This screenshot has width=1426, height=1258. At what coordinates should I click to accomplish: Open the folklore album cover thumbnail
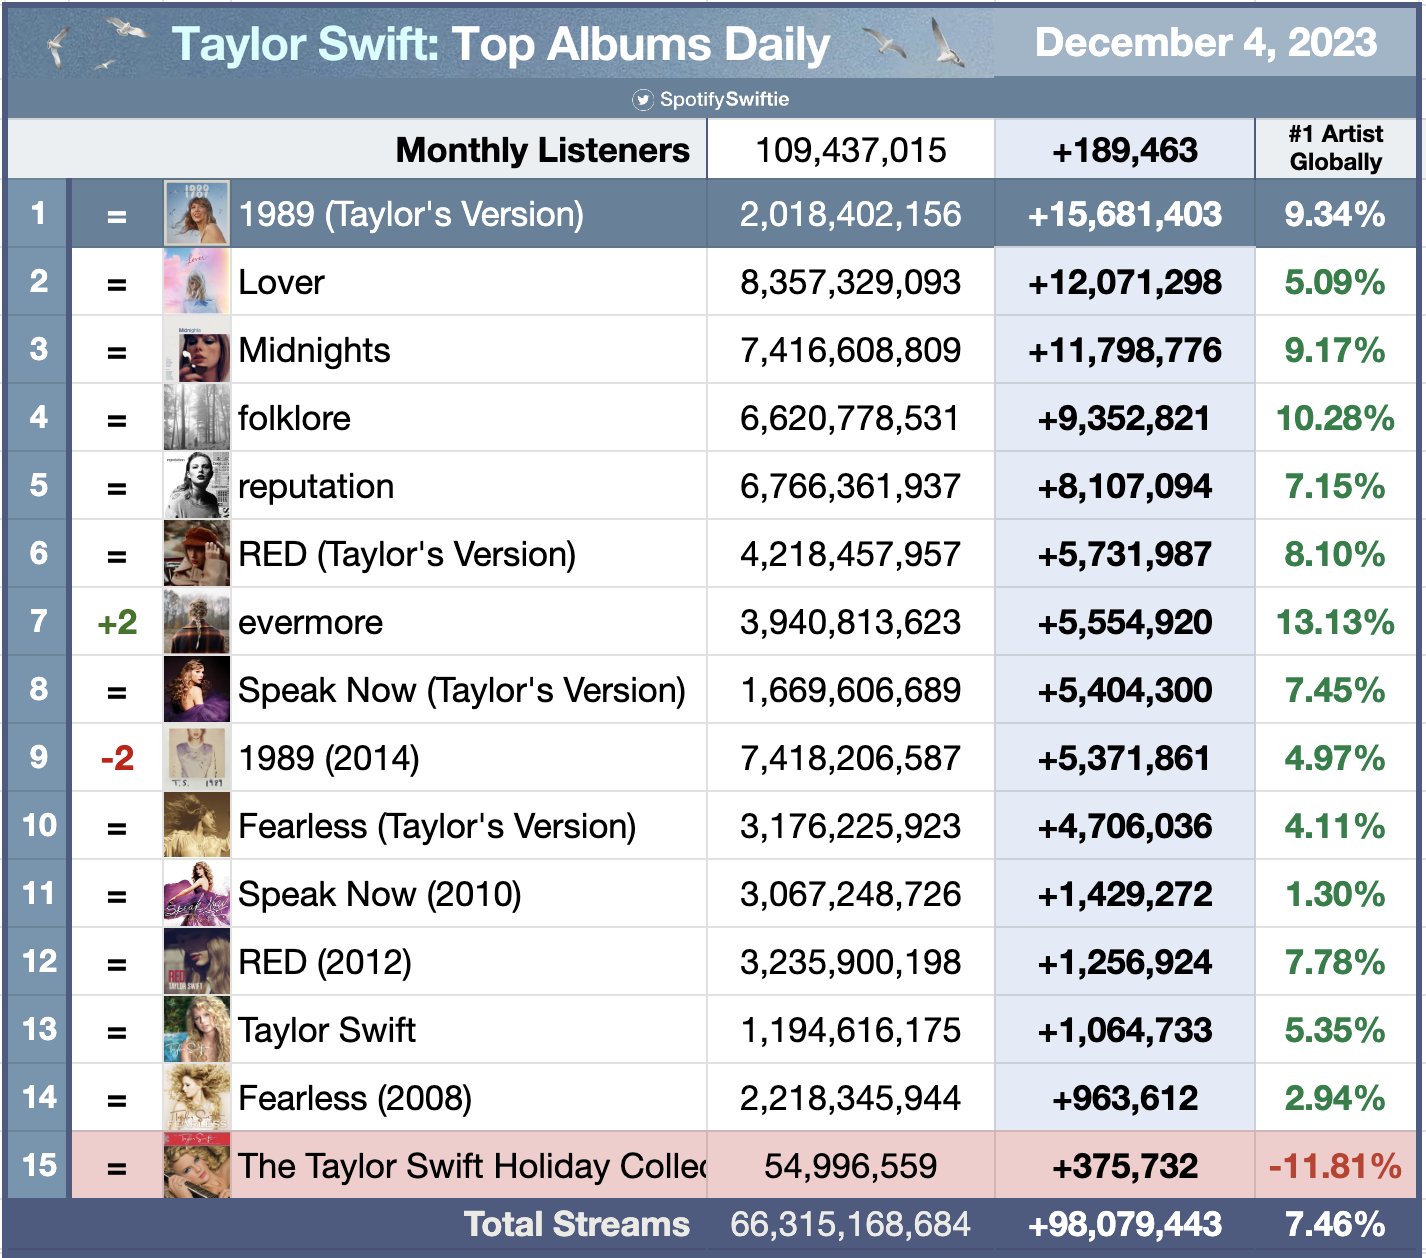tap(197, 418)
